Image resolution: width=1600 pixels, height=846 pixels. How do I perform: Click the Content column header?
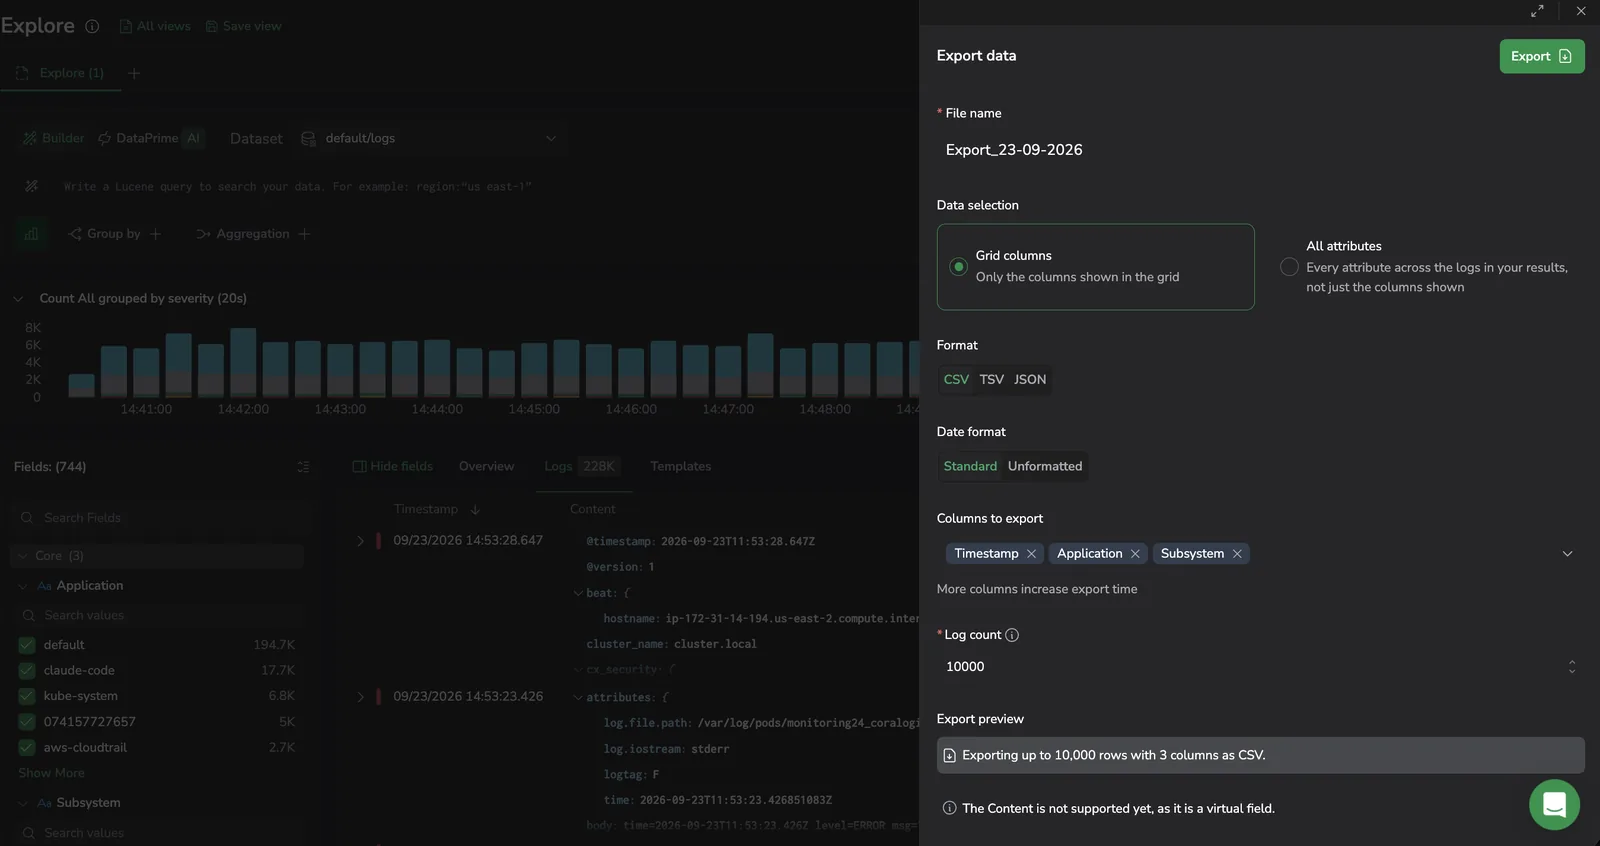click(x=593, y=509)
